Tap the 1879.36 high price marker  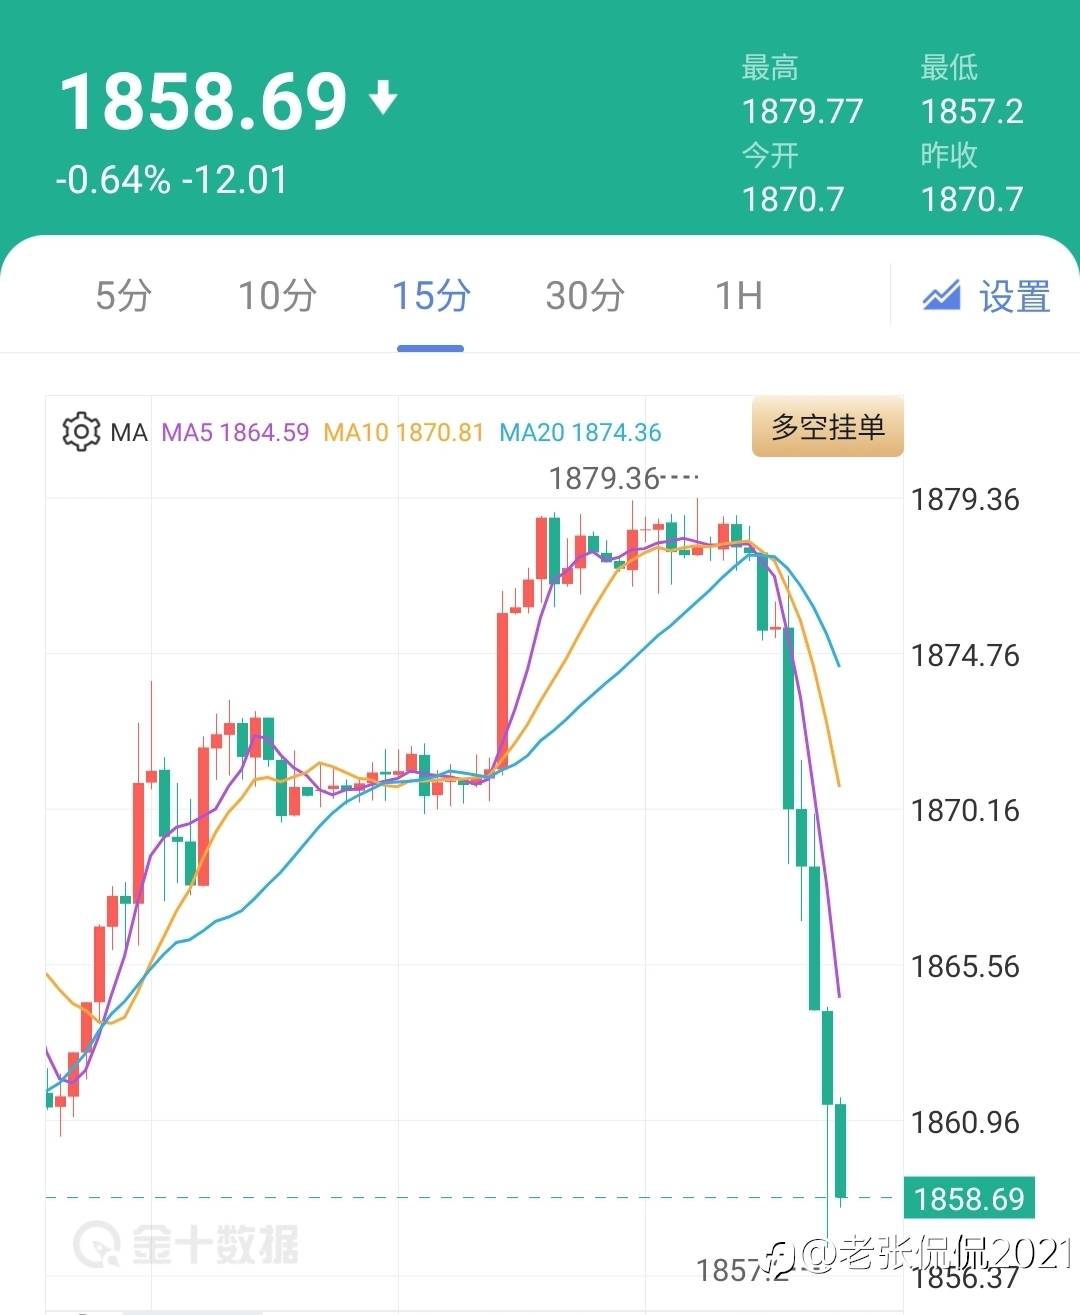604,479
